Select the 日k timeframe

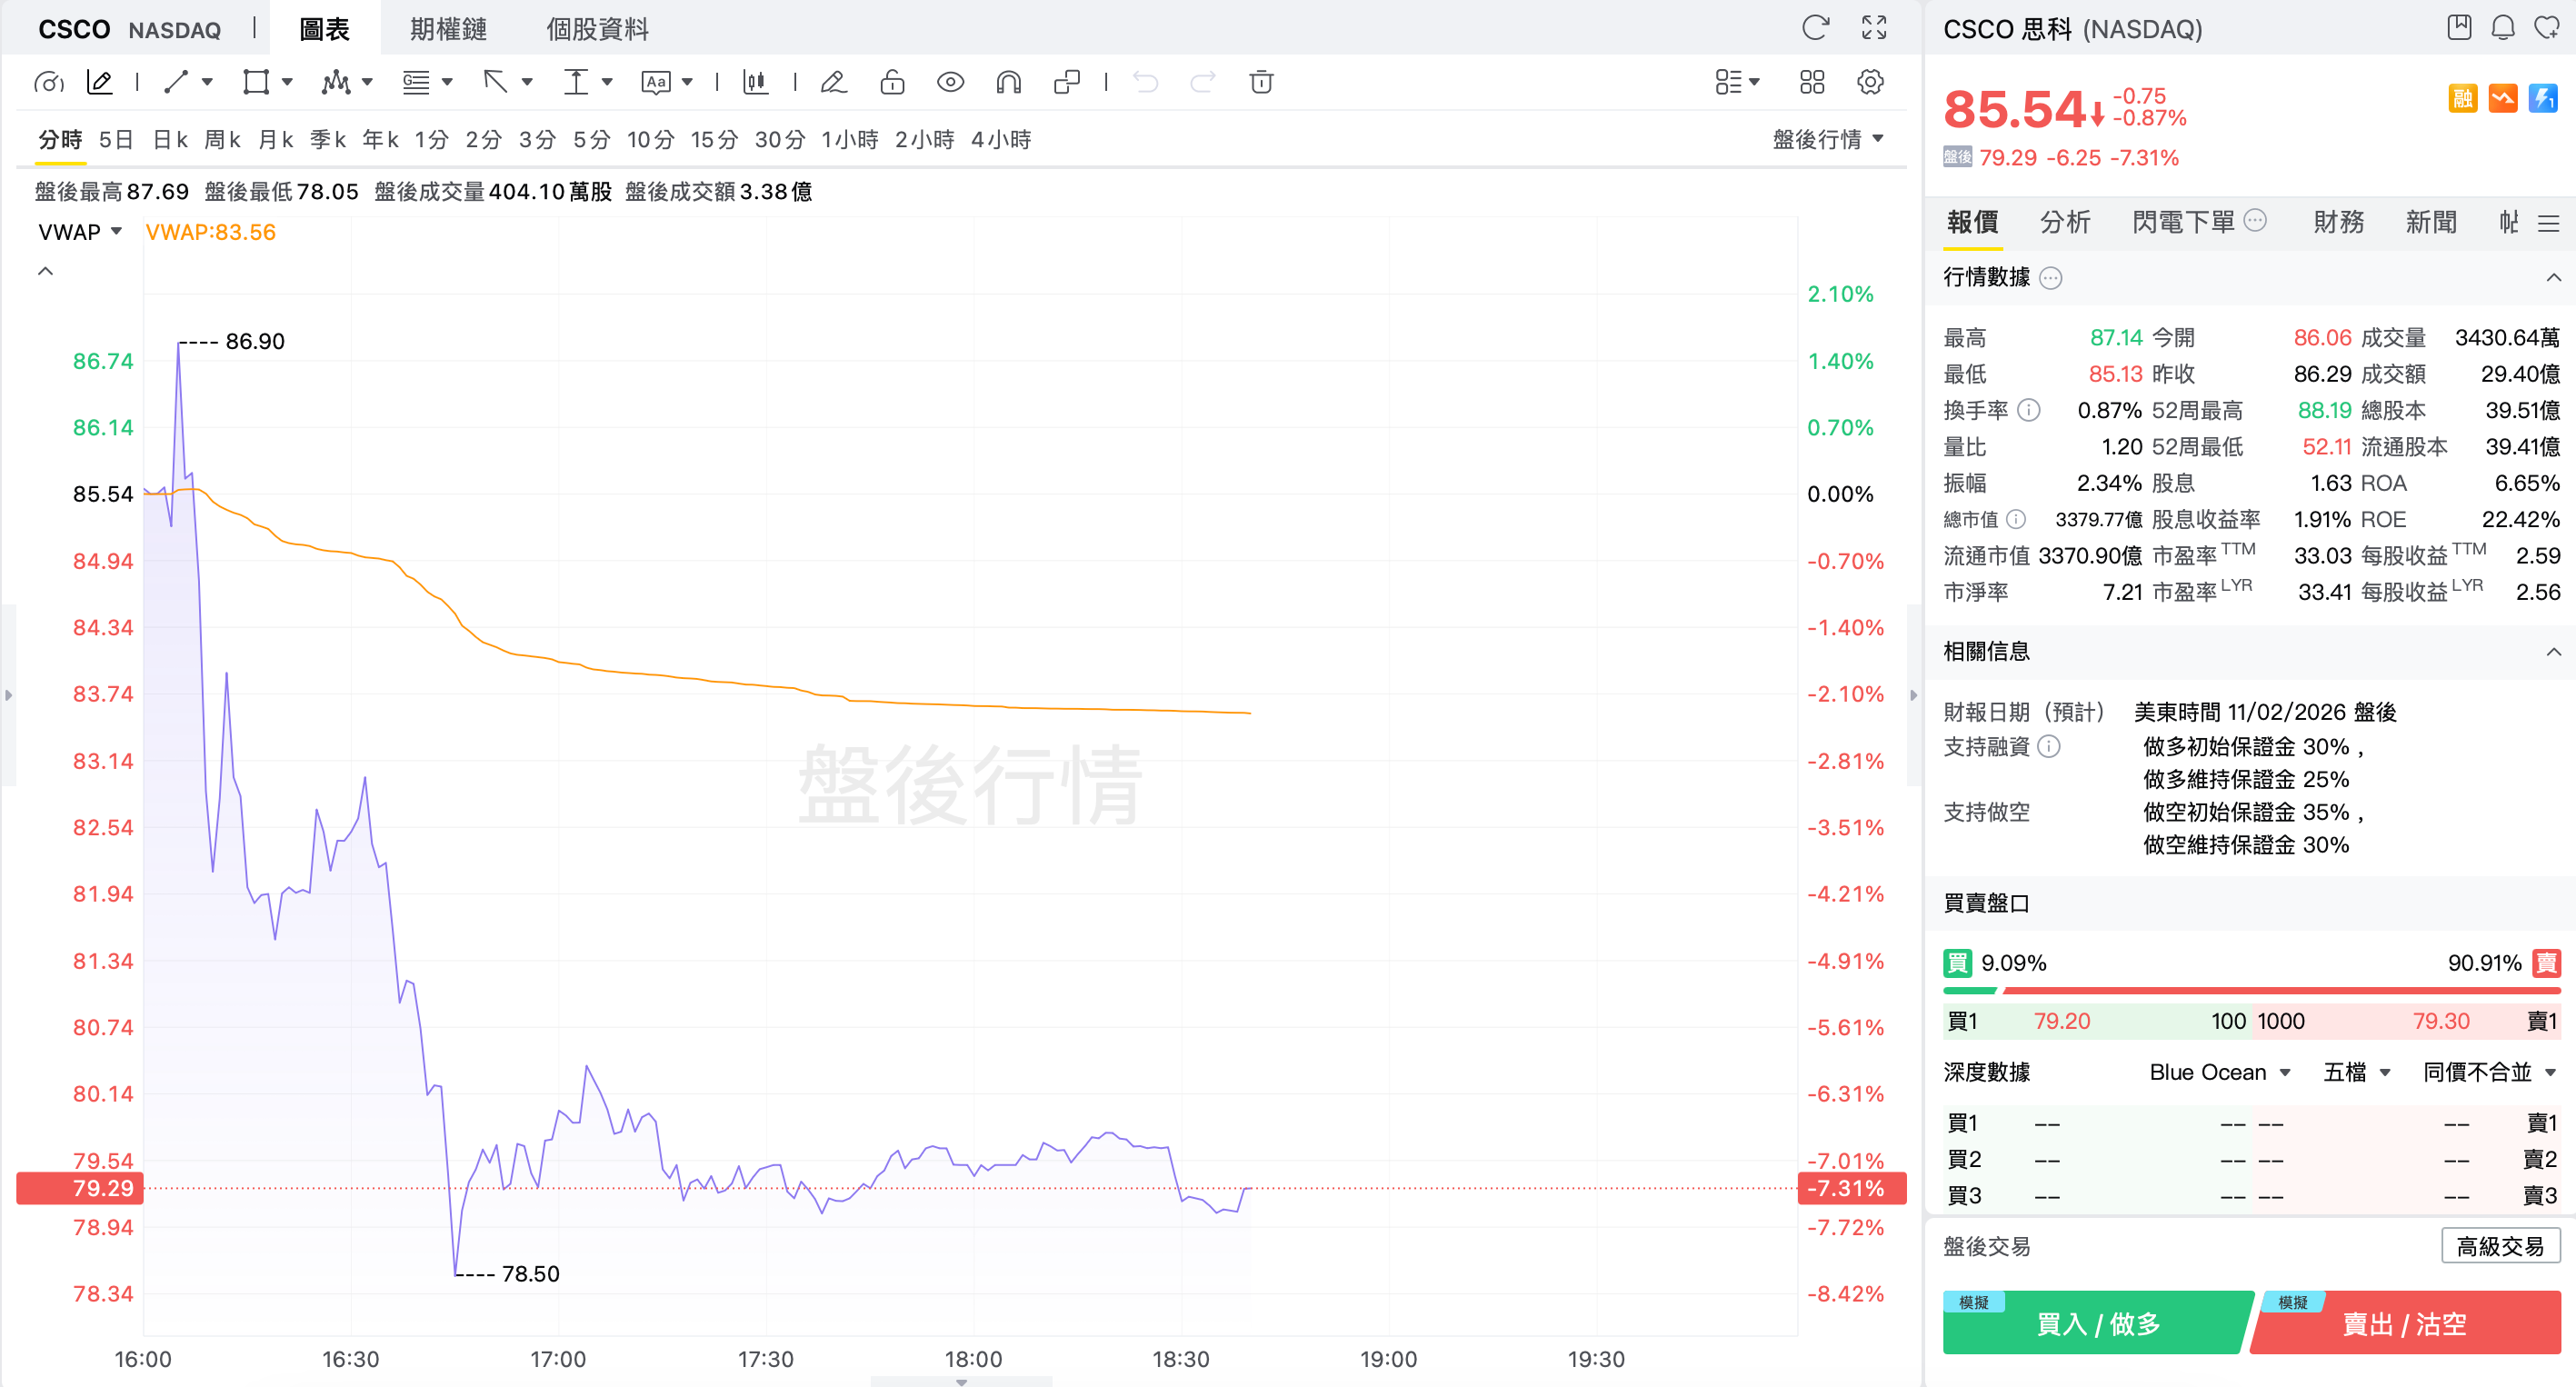click(x=170, y=139)
